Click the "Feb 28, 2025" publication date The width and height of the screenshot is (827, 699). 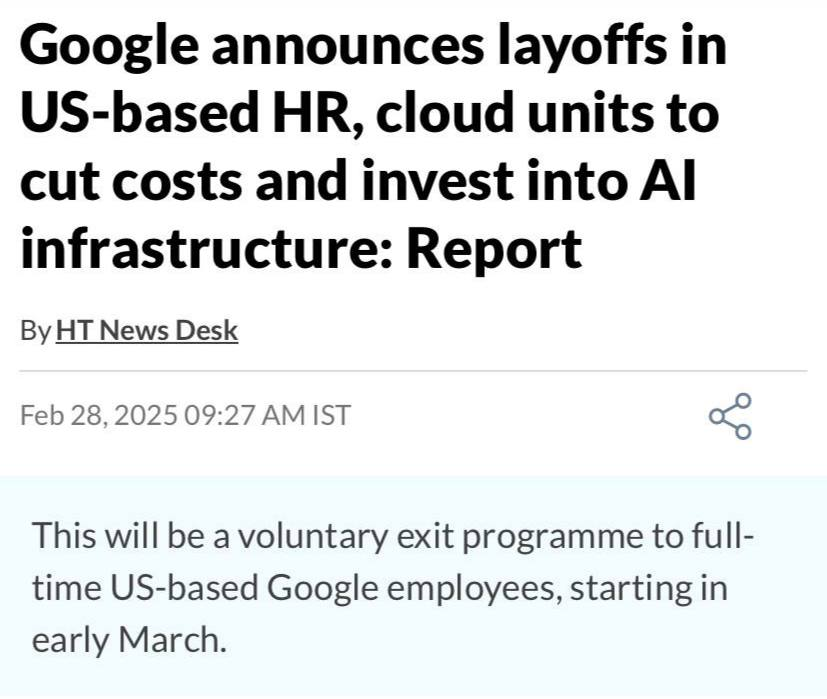99,415
